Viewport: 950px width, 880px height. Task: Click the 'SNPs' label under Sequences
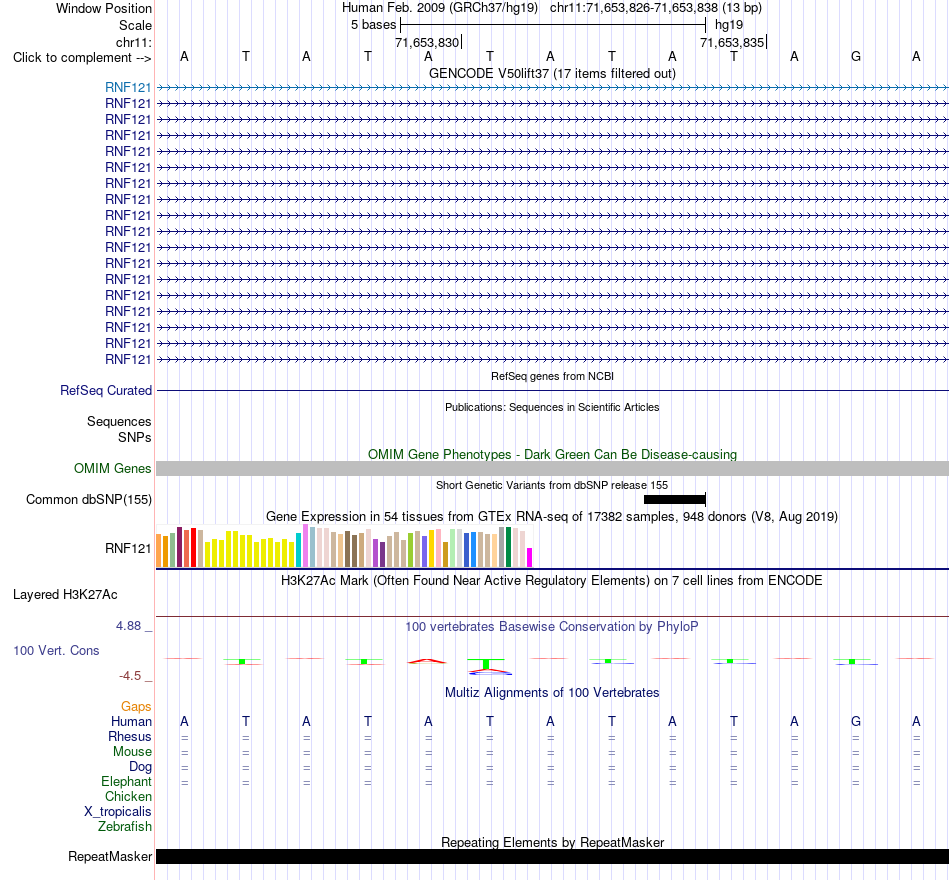coord(135,437)
